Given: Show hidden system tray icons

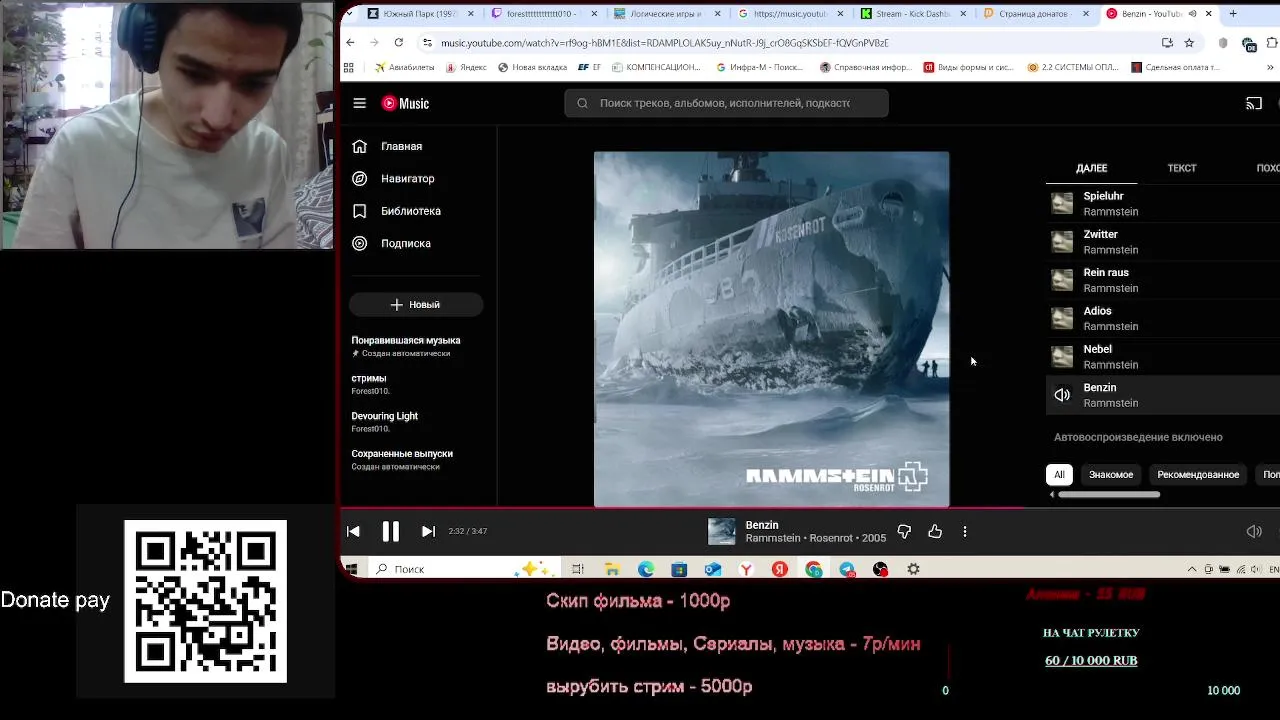Looking at the screenshot, I should (1192, 569).
